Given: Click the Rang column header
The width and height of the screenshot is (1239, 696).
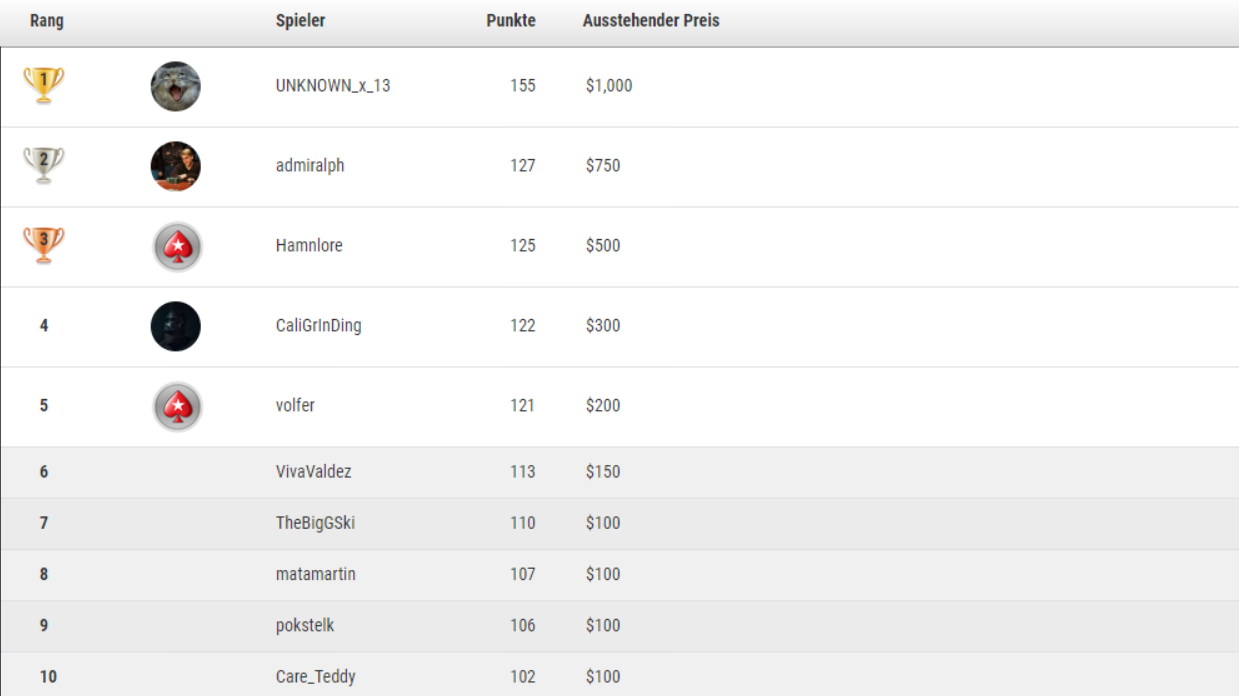Looking at the screenshot, I should pyautogui.click(x=47, y=21).
